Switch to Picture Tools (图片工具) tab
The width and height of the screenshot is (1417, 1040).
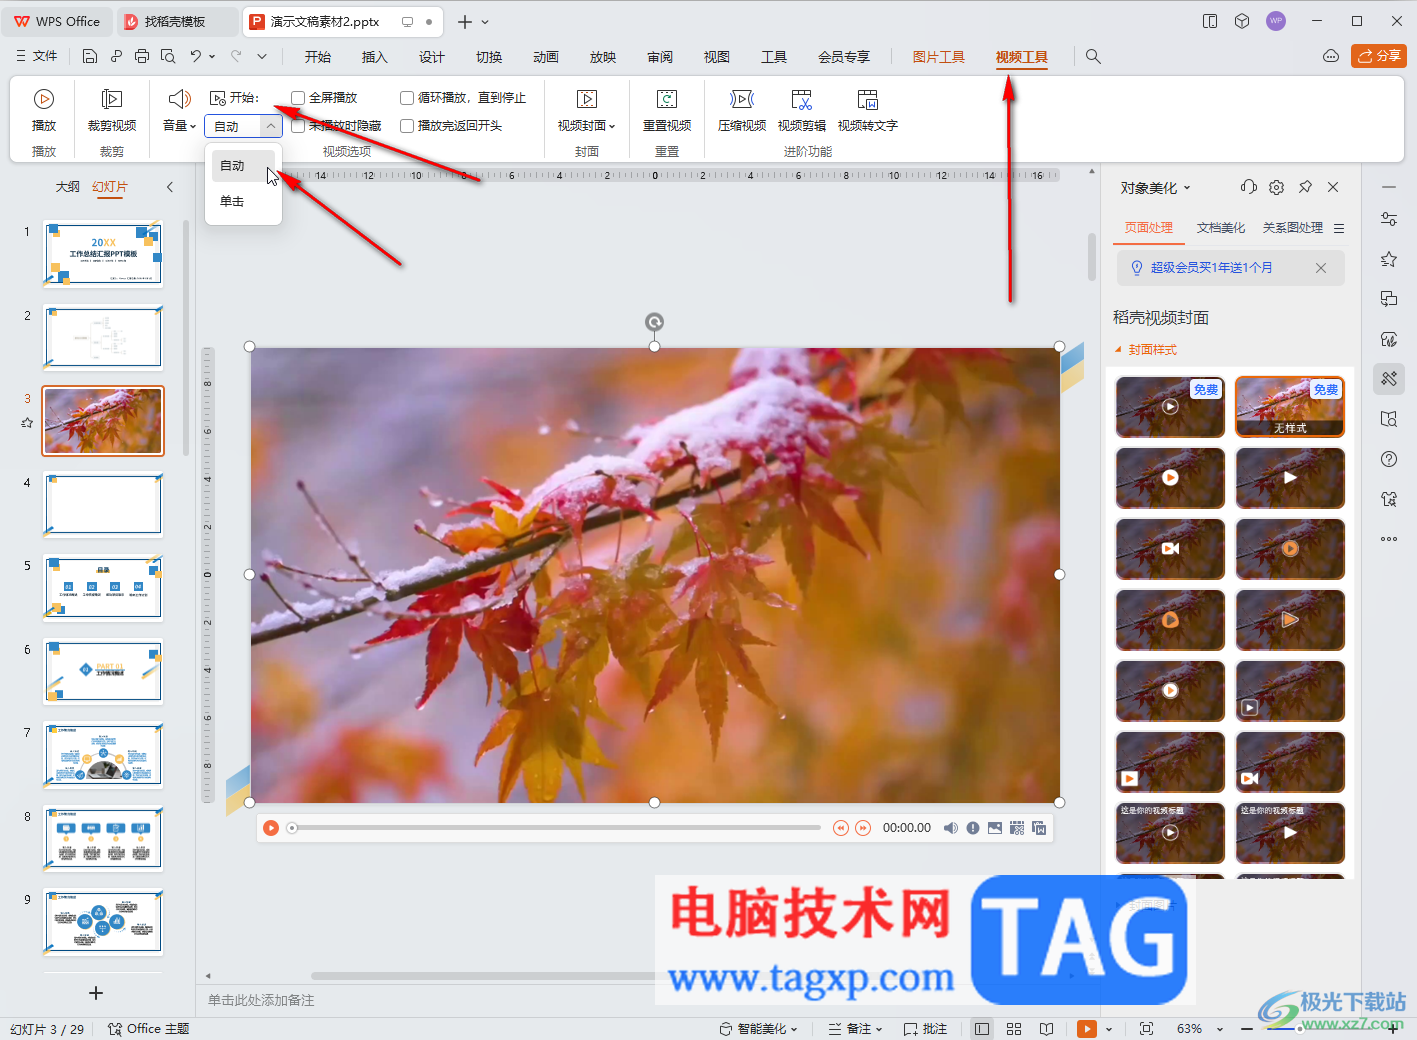939,57
